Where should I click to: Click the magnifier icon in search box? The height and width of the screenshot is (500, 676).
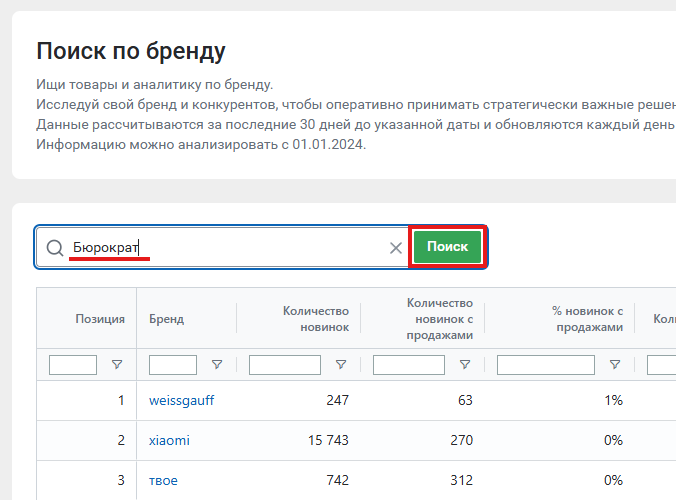click(x=55, y=248)
